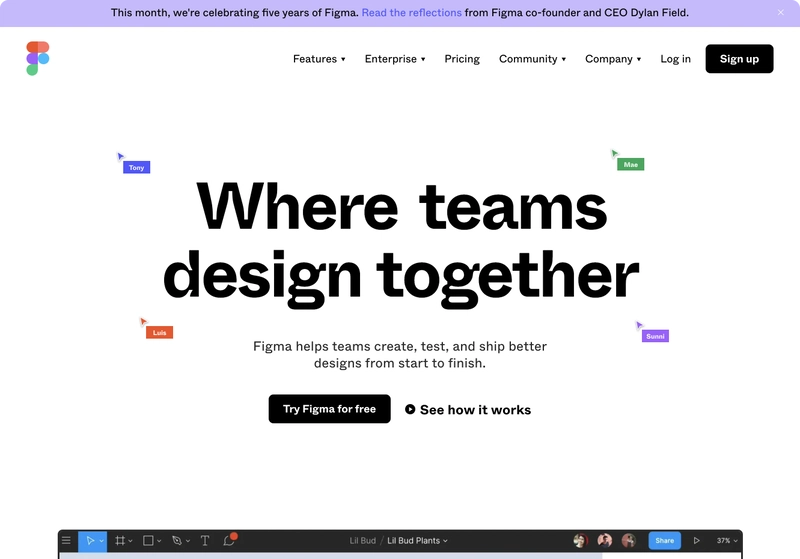Click the blue Share button
800x559 pixels.
(664, 540)
